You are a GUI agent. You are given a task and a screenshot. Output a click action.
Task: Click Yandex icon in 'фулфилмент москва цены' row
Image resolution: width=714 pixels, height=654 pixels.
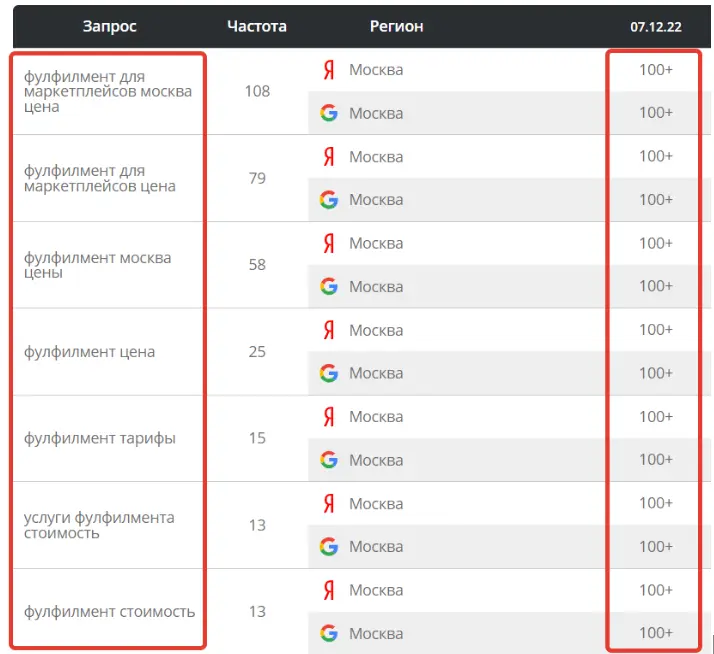tap(328, 243)
